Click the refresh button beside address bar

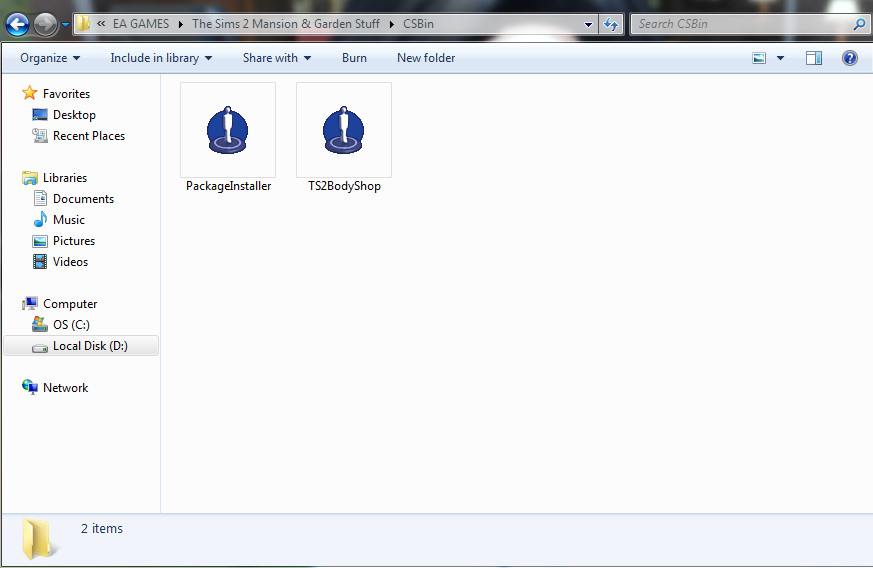pos(611,24)
